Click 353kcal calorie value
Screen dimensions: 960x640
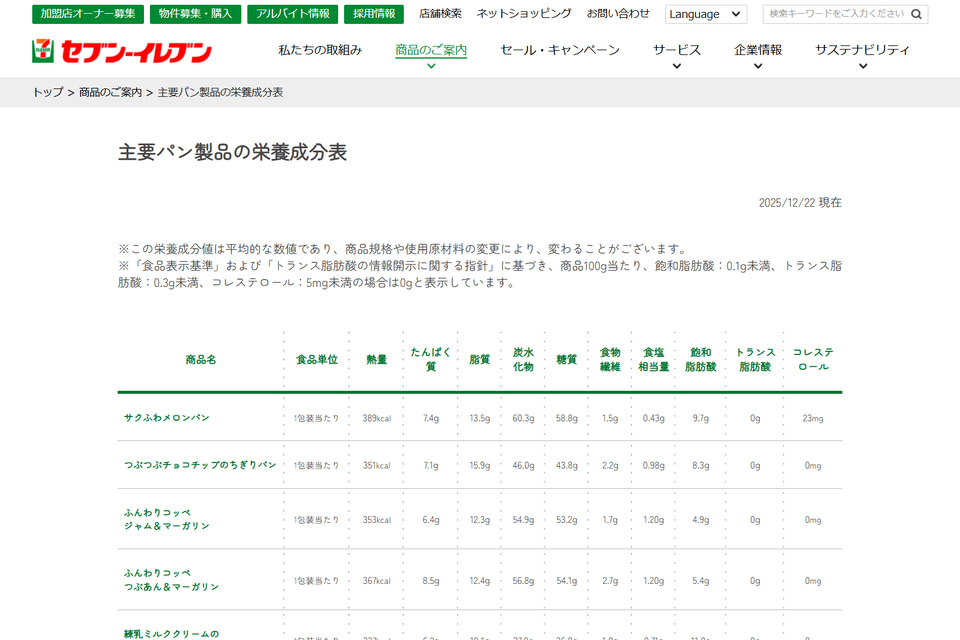point(377,520)
